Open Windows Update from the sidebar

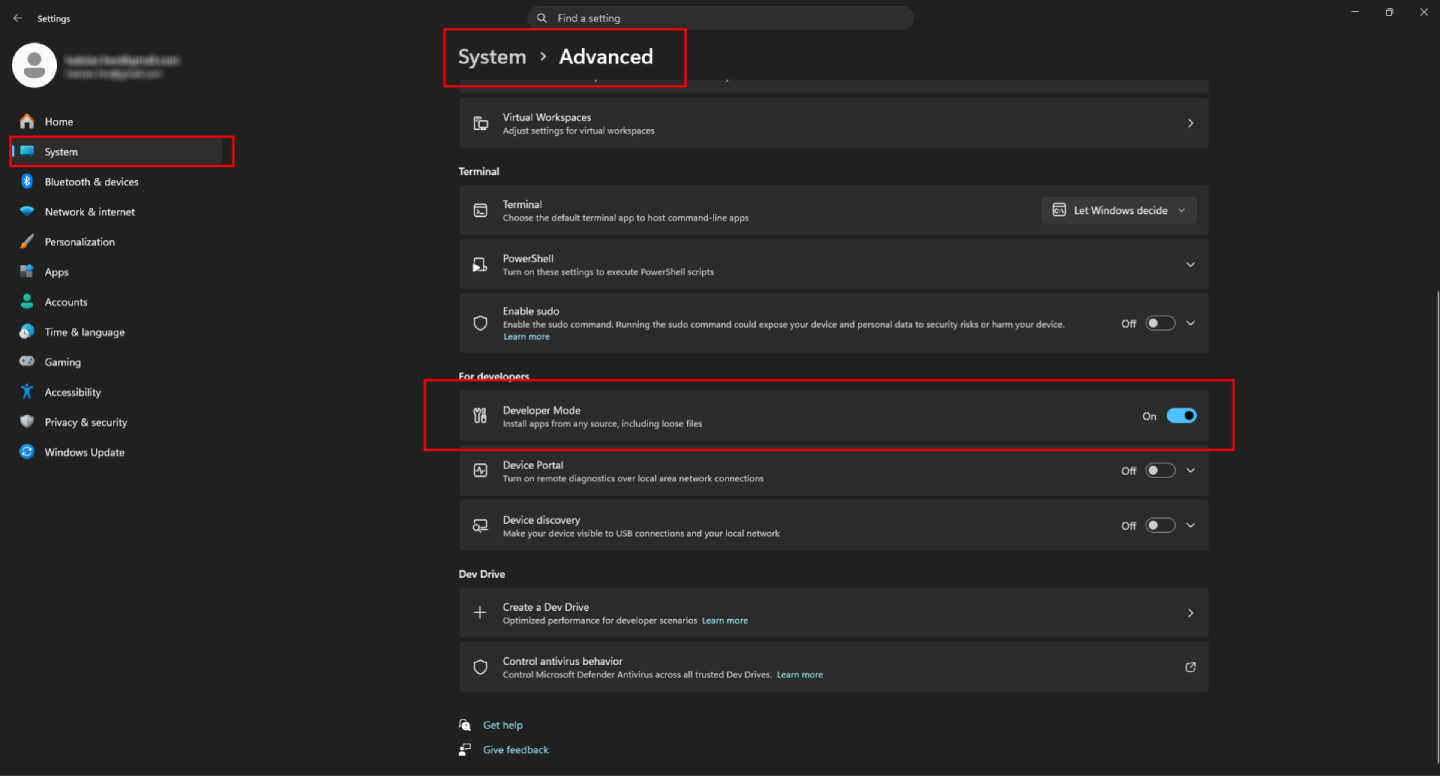(x=85, y=452)
